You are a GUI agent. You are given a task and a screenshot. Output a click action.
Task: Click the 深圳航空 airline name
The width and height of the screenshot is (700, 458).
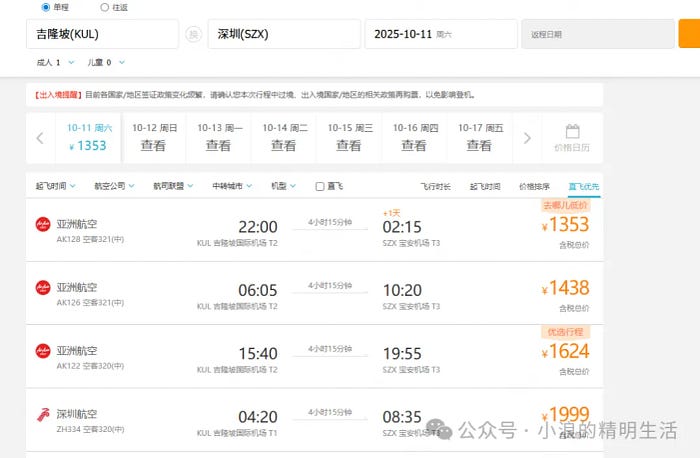click(x=76, y=414)
